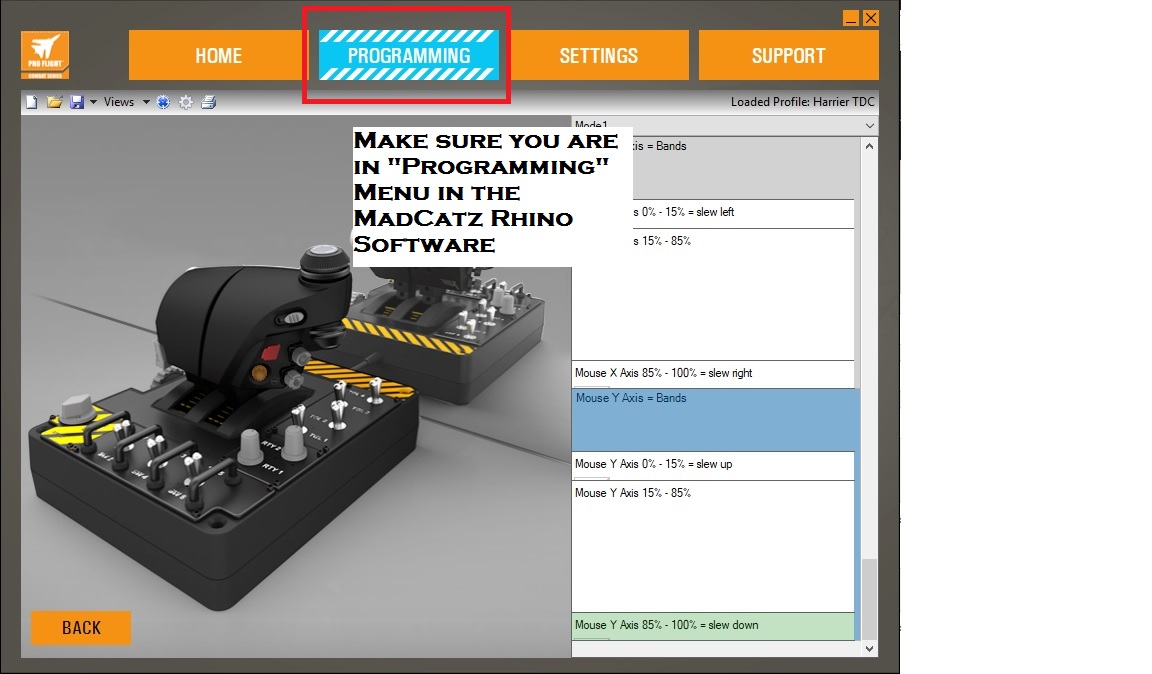
Task: Click the New Profile document icon
Action: (x=31, y=102)
